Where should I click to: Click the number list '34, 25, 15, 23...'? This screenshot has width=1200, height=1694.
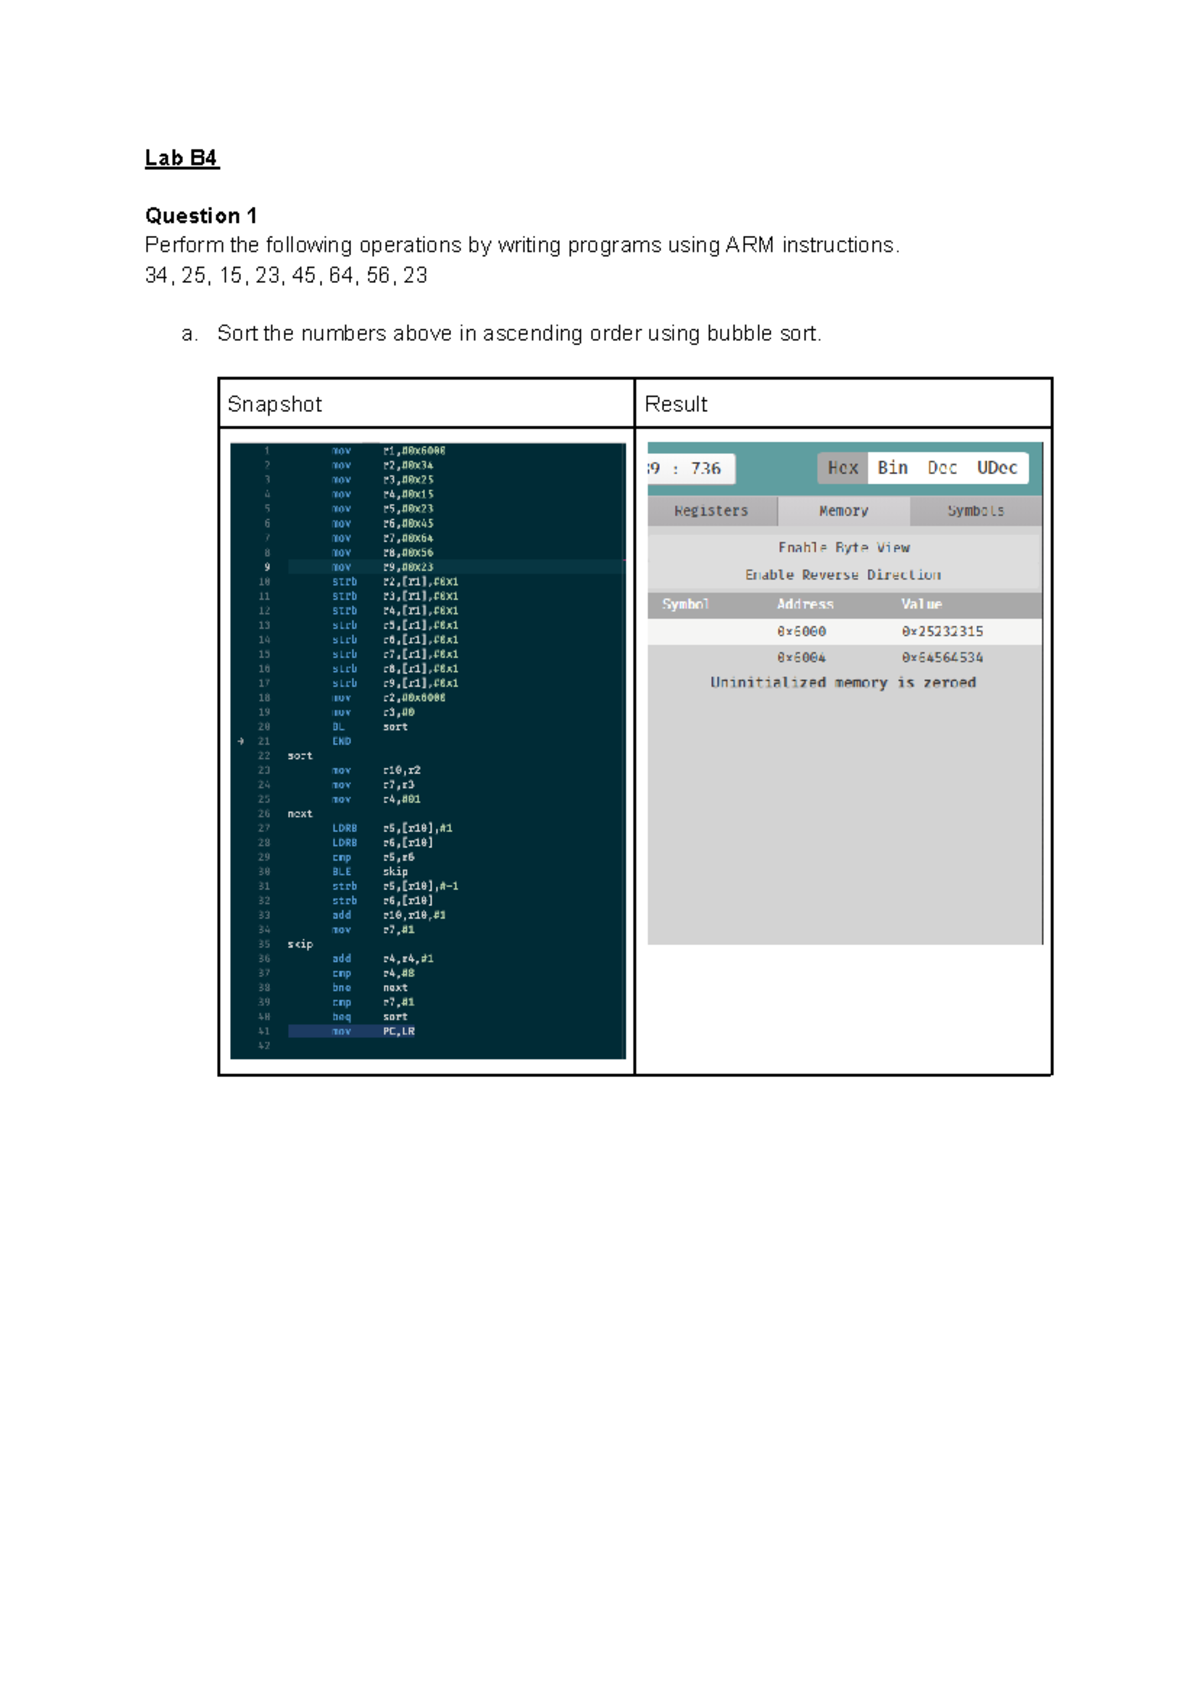click(x=286, y=276)
